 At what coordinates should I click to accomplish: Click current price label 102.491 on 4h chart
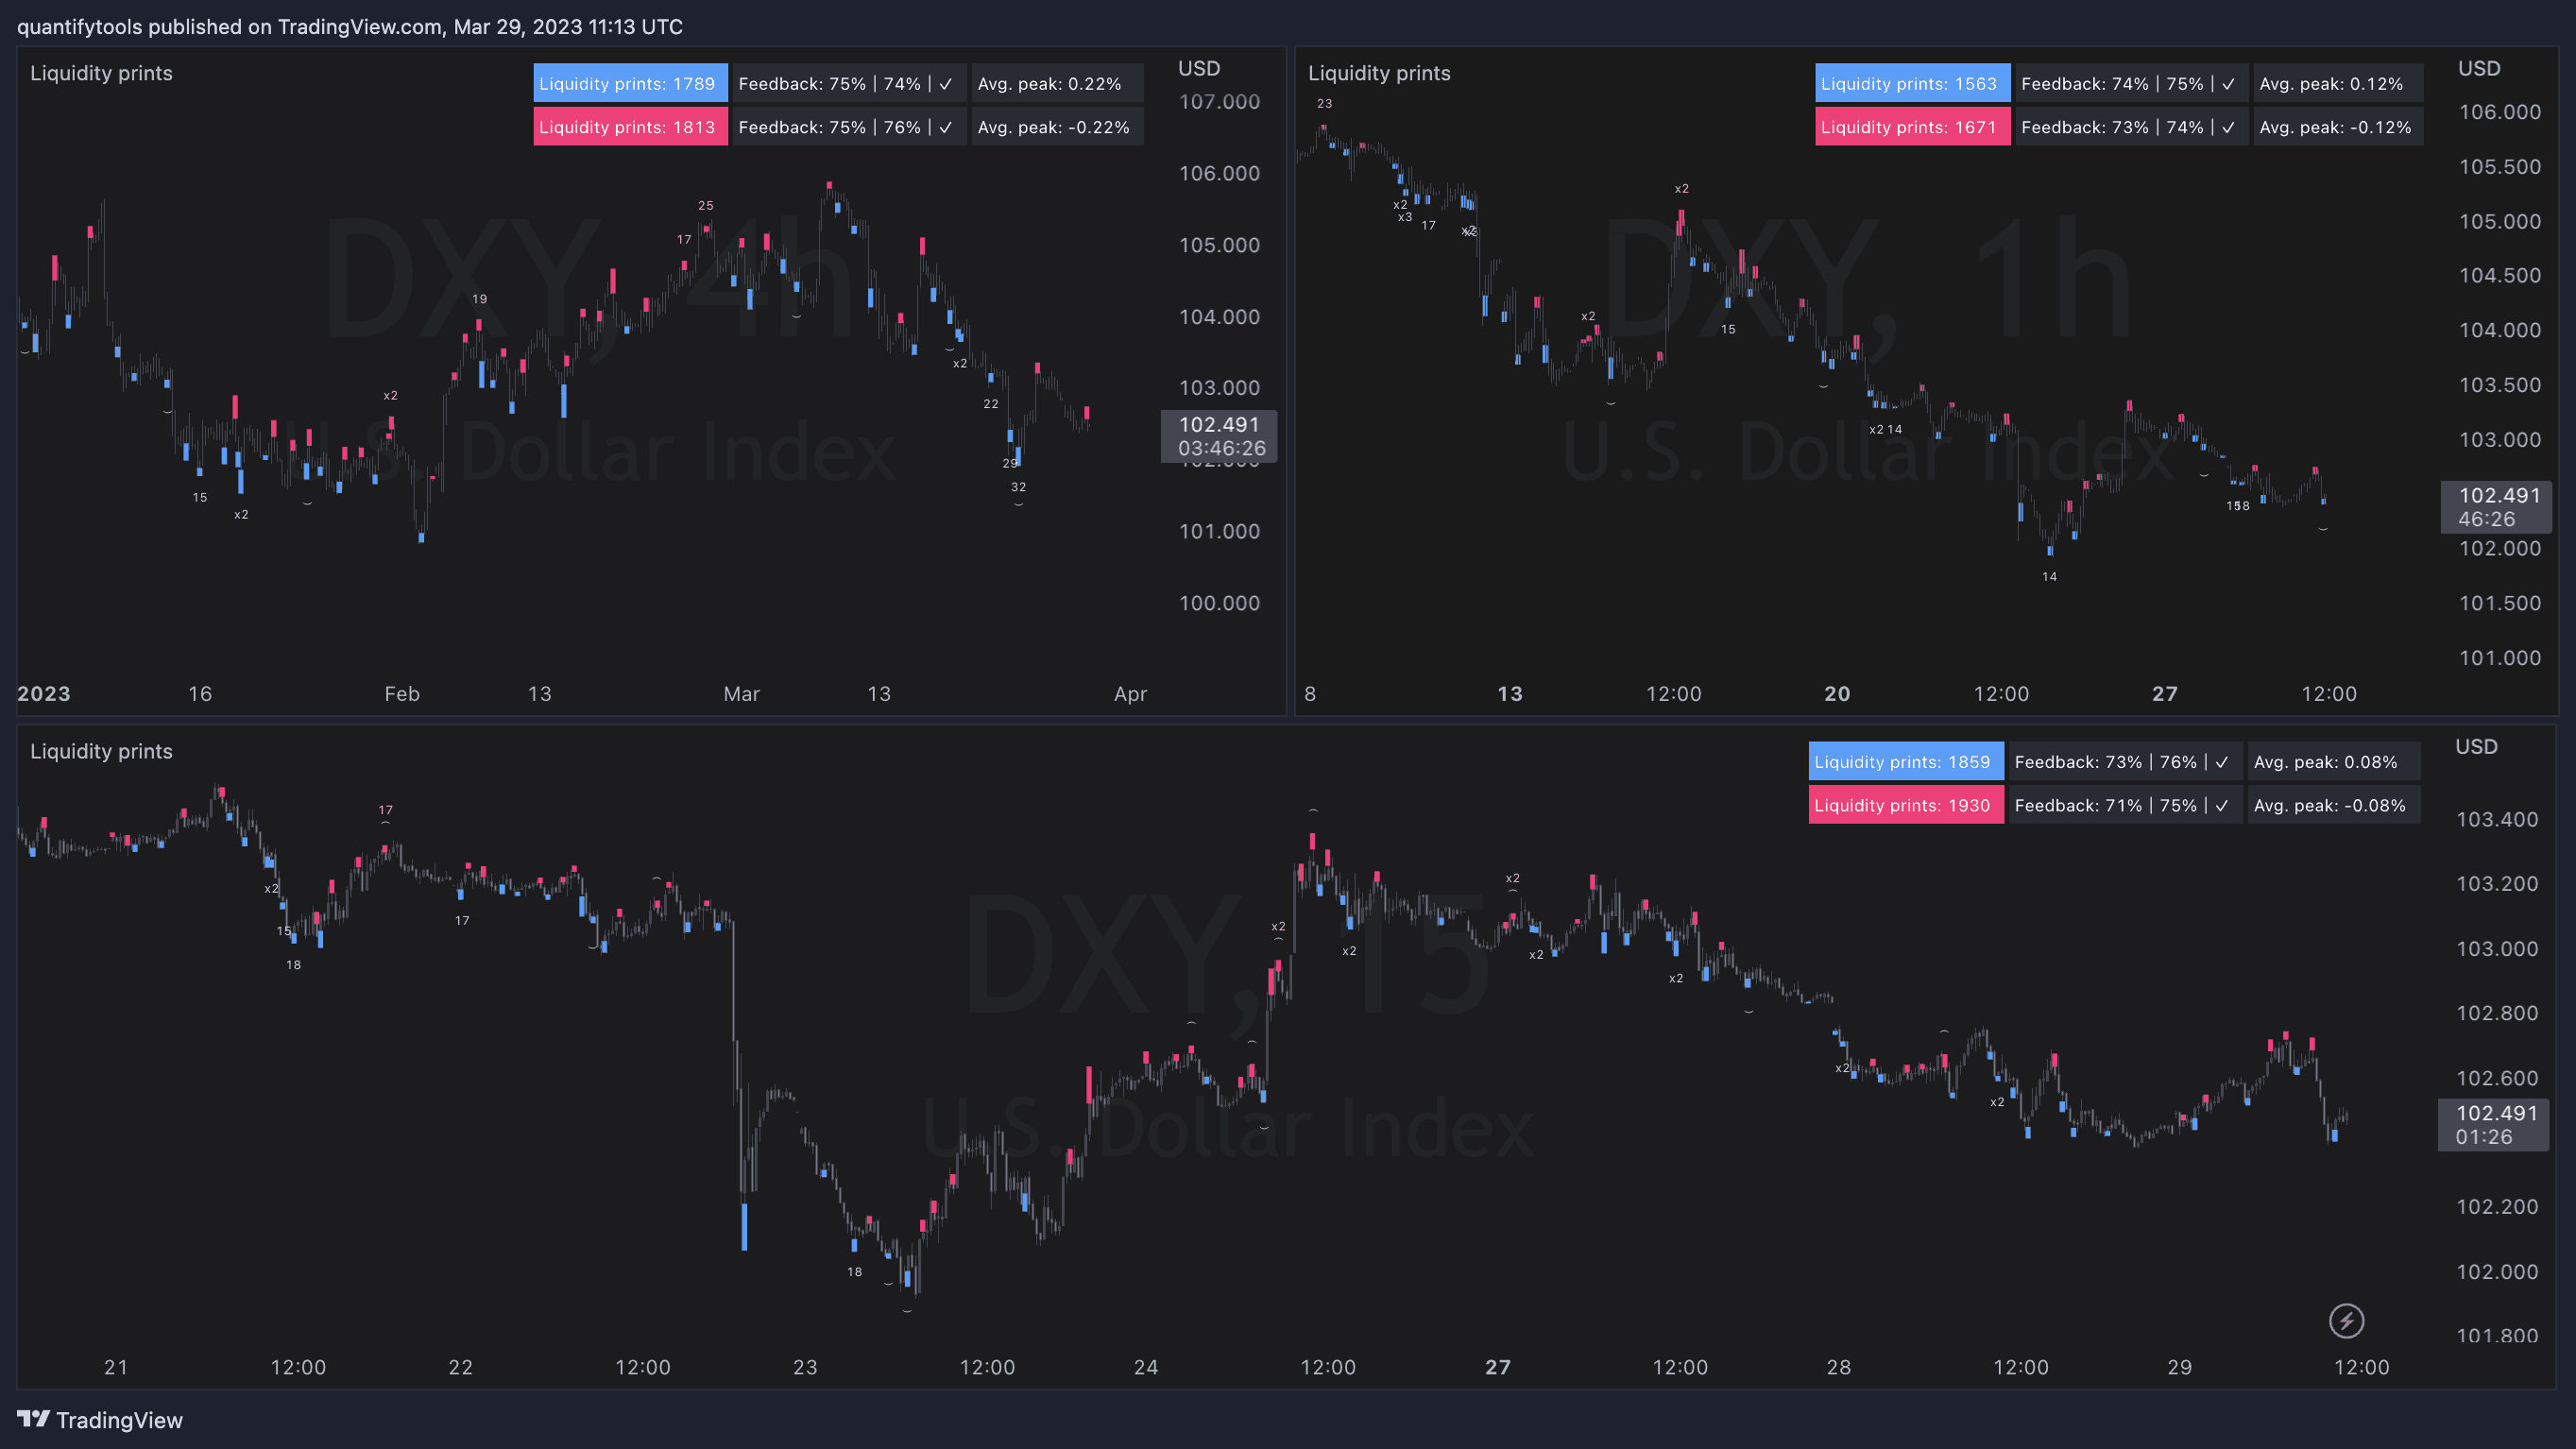pyautogui.click(x=1219, y=425)
